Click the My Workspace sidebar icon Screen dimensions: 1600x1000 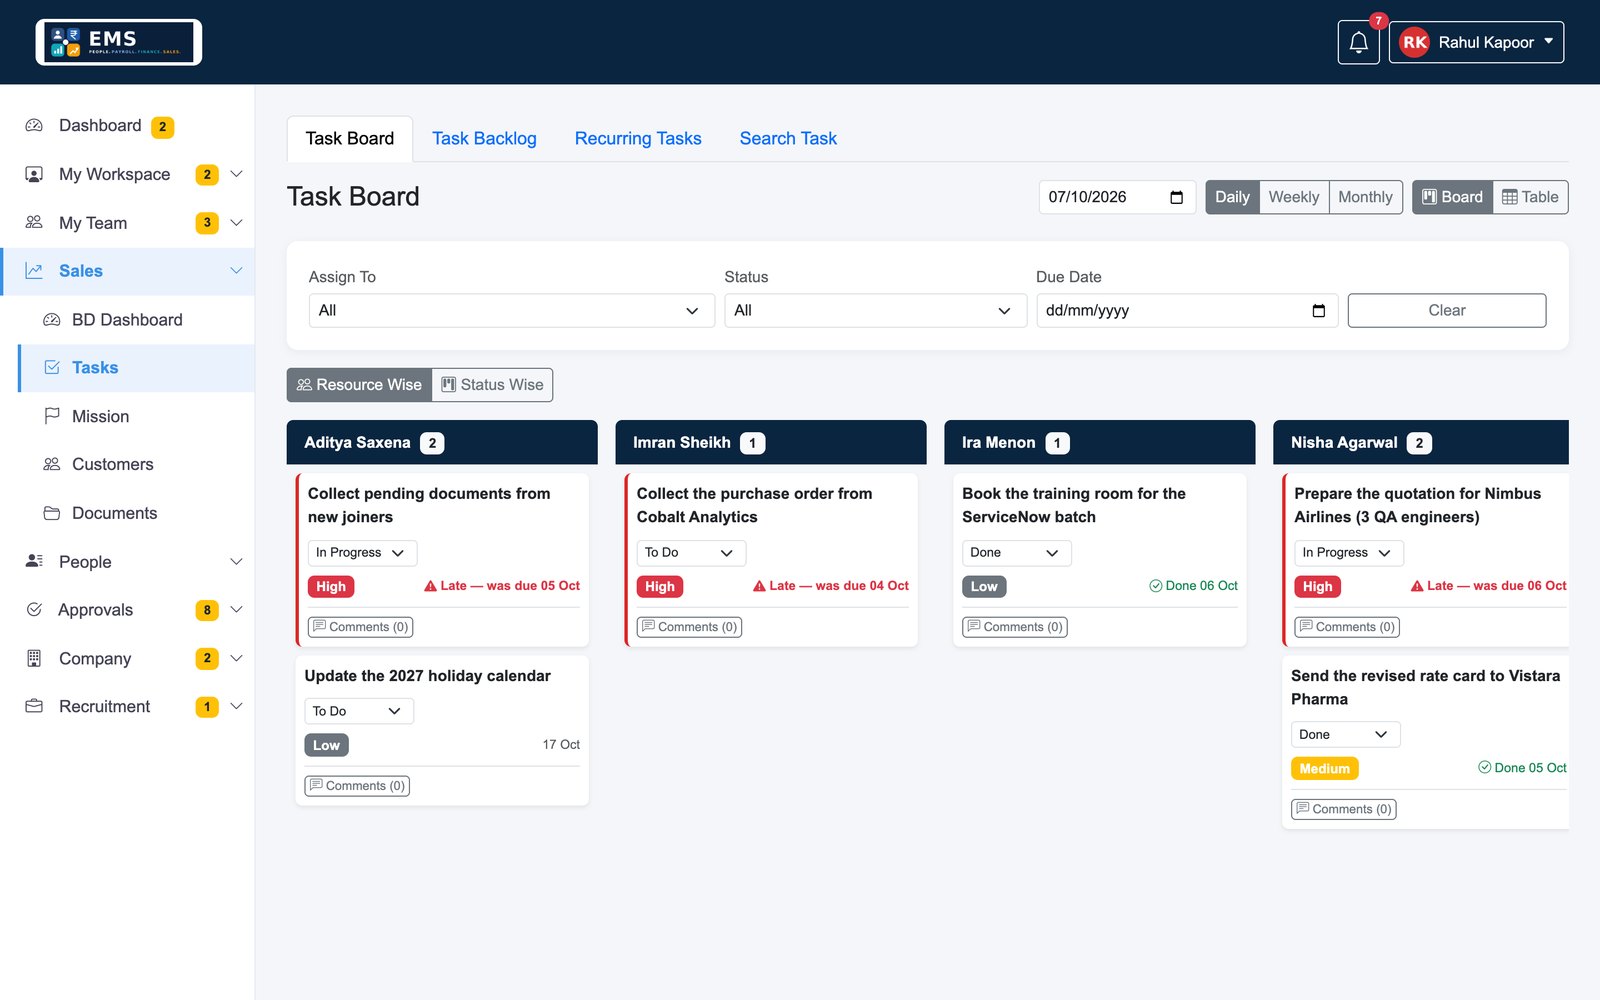pos(34,174)
